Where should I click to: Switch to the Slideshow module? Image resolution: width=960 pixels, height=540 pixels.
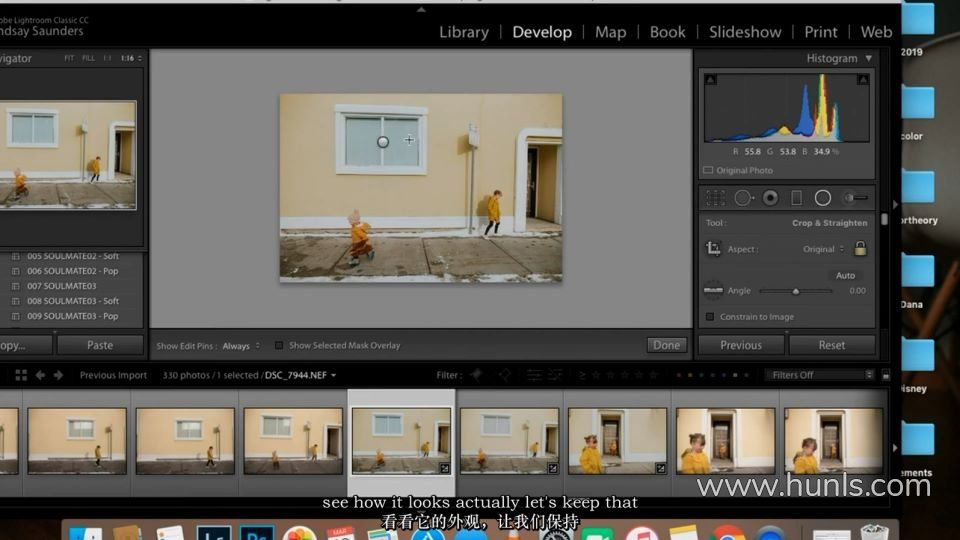coord(745,32)
